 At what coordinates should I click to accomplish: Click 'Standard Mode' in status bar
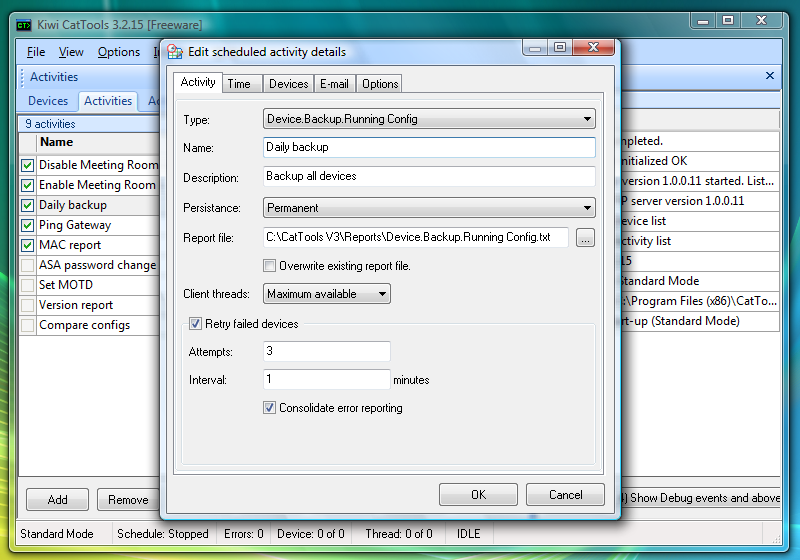coord(57,534)
